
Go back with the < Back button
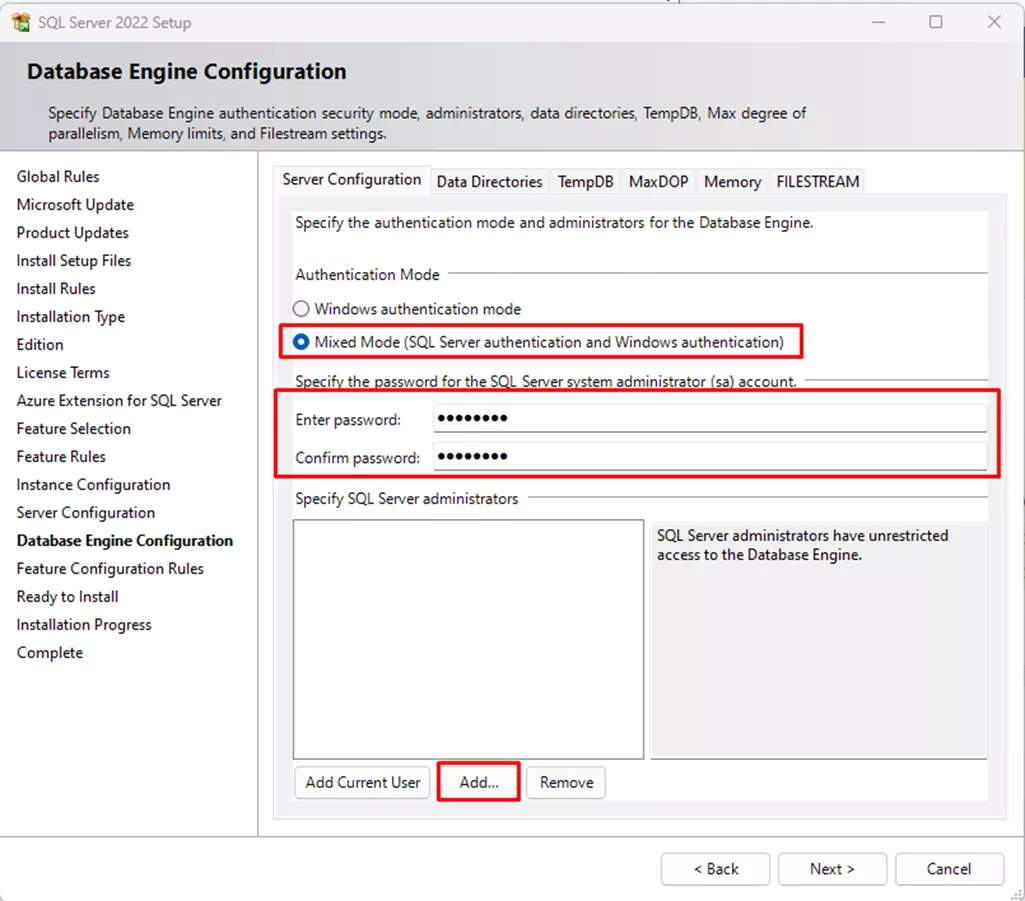point(716,869)
